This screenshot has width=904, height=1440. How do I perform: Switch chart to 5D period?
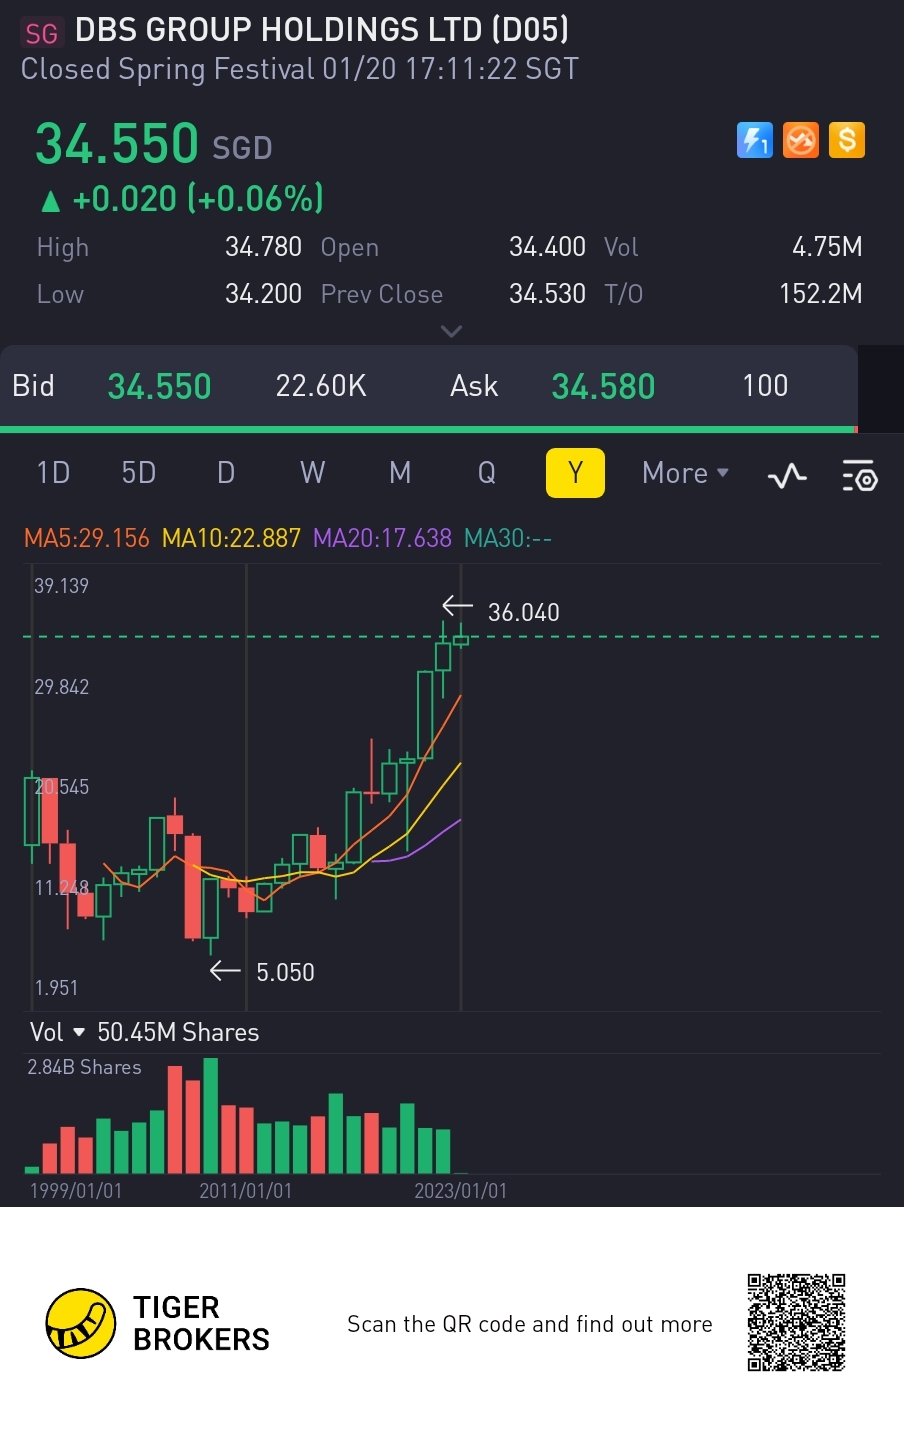tap(139, 473)
